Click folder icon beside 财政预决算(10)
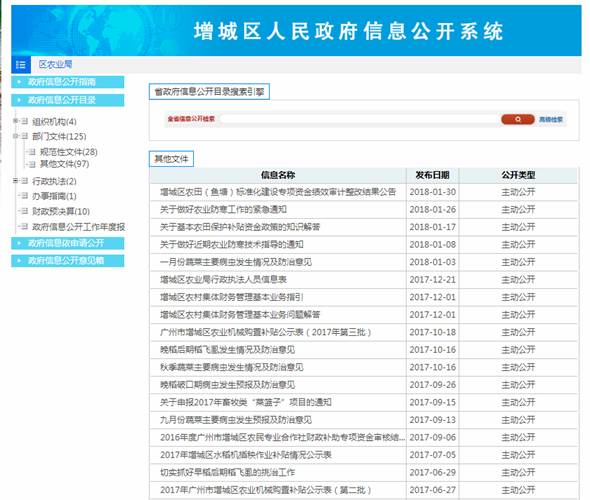Viewport: 590px width, 500px height. point(25,211)
